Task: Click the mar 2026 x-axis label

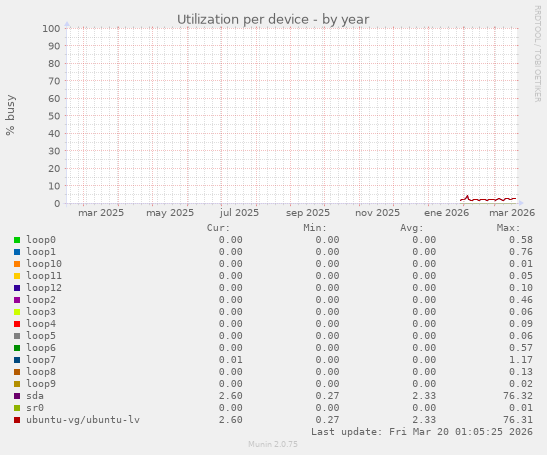Action: click(x=512, y=212)
